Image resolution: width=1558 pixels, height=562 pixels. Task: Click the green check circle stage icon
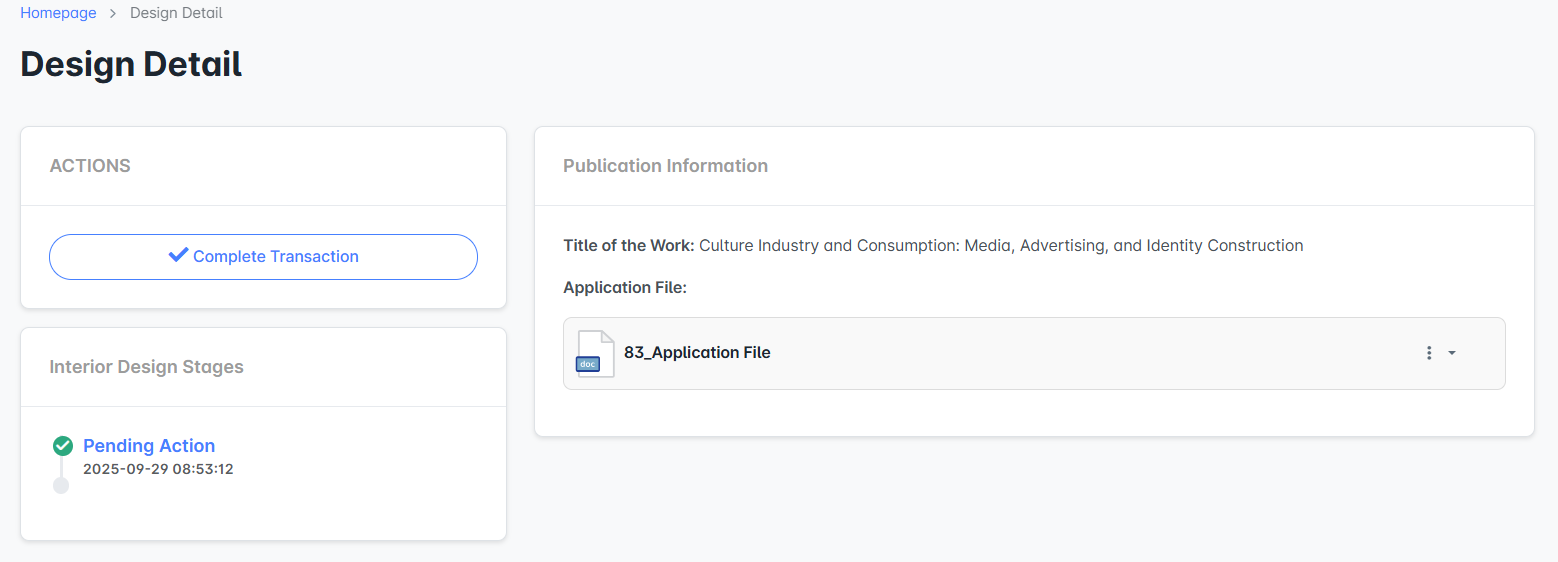pos(62,446)
